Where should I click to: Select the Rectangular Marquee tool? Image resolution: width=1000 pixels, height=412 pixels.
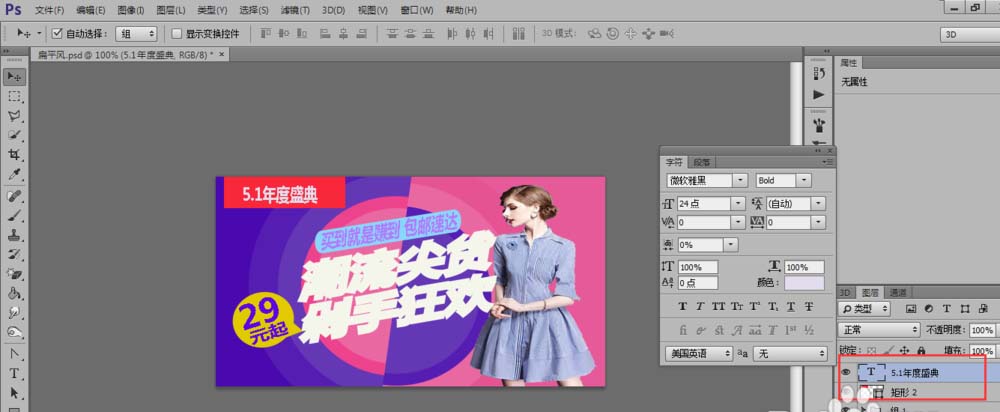(14, 96)
